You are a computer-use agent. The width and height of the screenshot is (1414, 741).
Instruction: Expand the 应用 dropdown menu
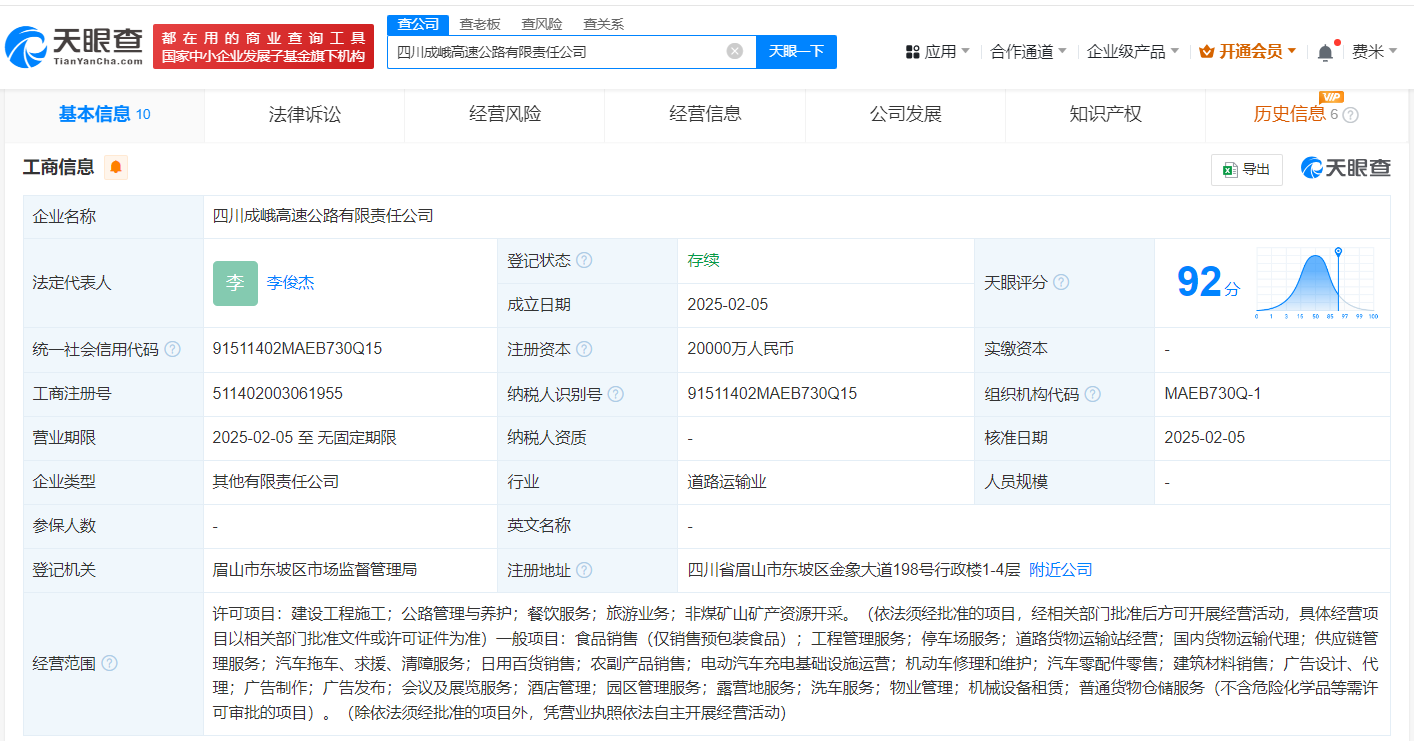pyautogui.click(x=937, y=51)
